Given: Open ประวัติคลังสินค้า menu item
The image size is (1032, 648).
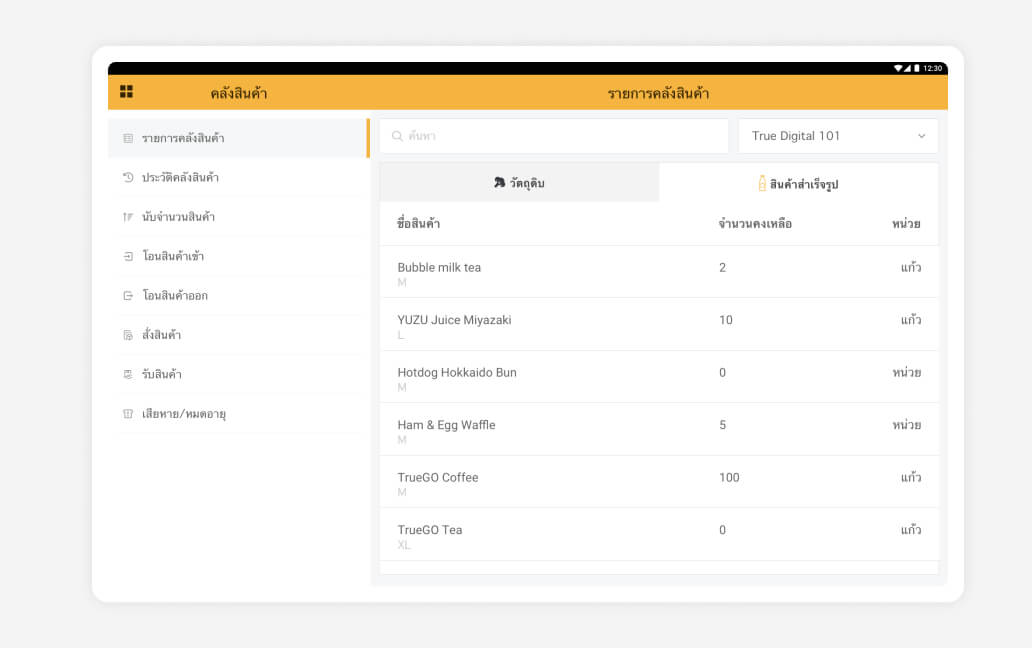Looking at the screenshot, I should 180,177.
